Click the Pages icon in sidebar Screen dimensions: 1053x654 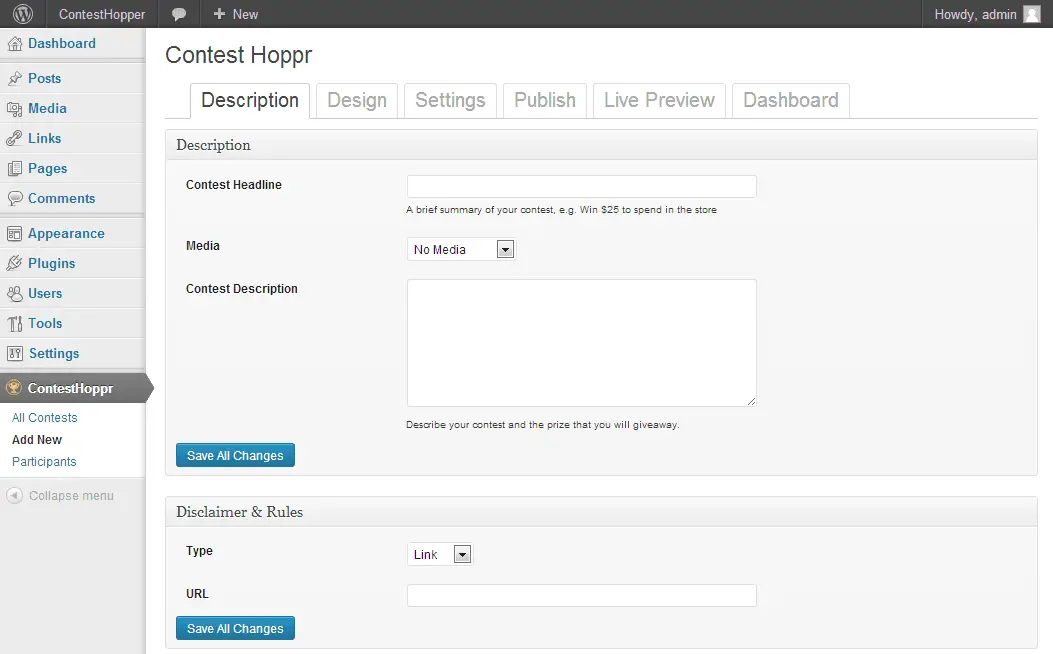[15, 169]
